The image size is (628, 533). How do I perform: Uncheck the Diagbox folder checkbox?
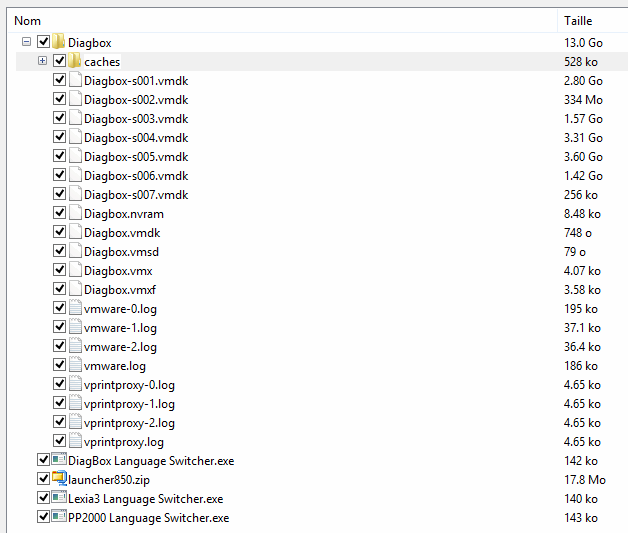tap(43, 42)
